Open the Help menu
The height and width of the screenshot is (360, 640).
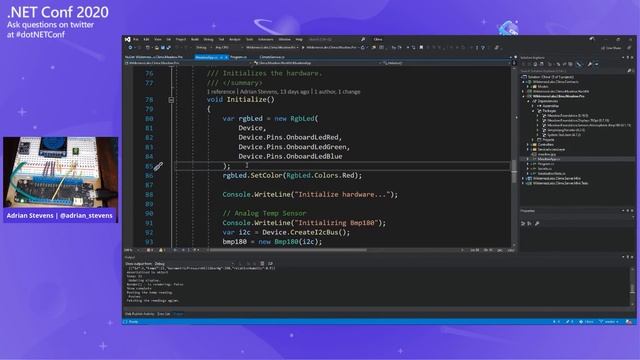[x=299, y=40]
